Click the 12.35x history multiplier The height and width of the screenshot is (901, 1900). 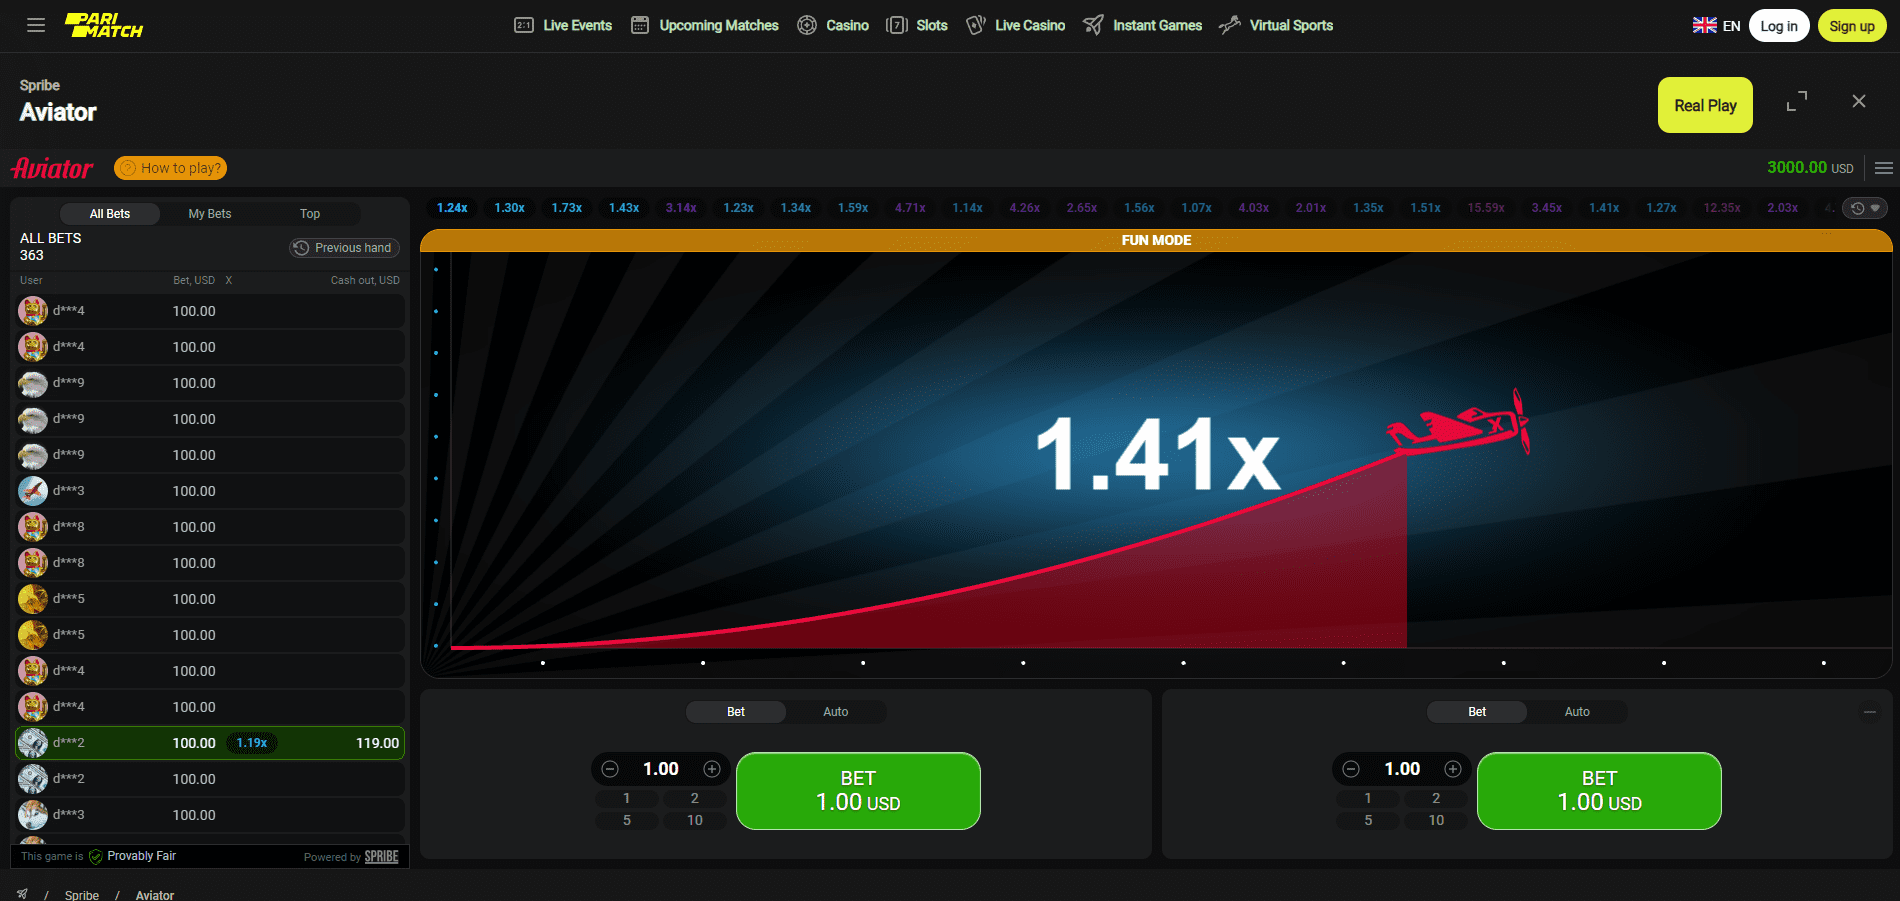pyautogui.click(x=1722, y=208)
